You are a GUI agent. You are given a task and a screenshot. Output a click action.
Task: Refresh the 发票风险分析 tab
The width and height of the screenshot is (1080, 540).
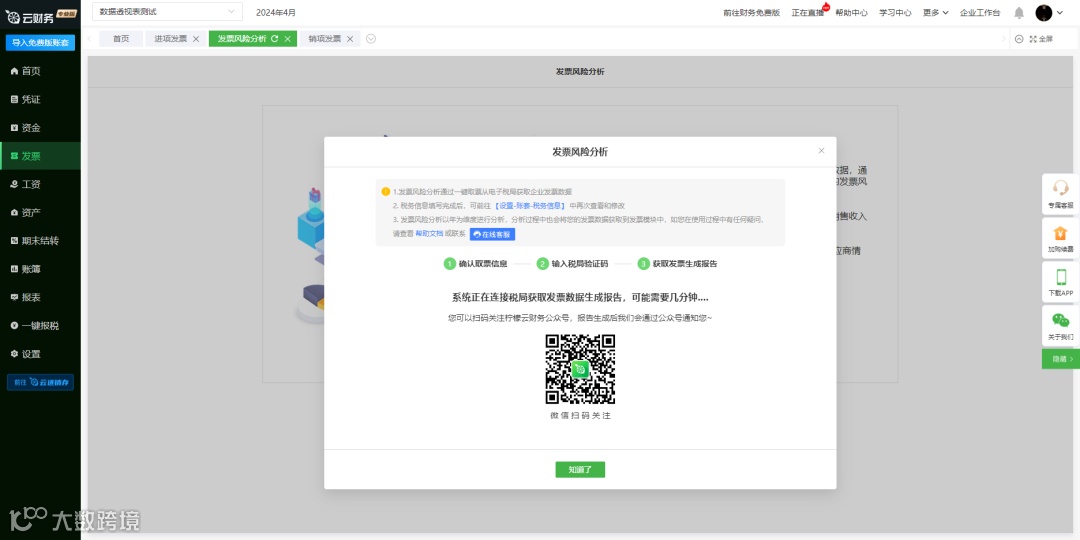tap(275, 39)
